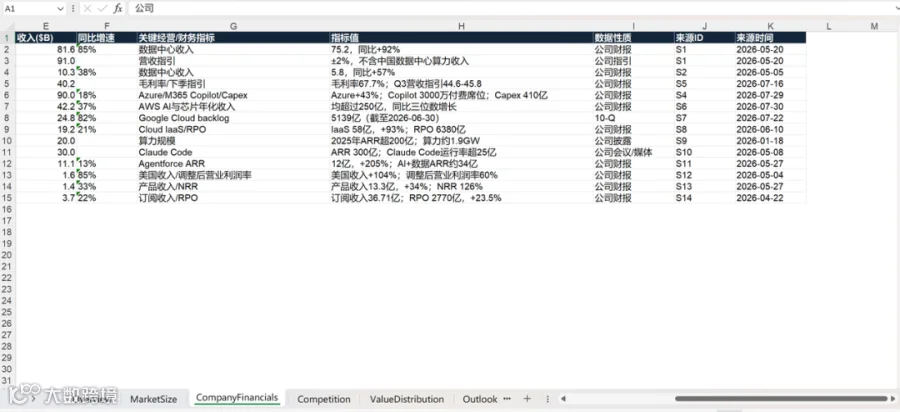Click the Name Box showing A1

30,9
